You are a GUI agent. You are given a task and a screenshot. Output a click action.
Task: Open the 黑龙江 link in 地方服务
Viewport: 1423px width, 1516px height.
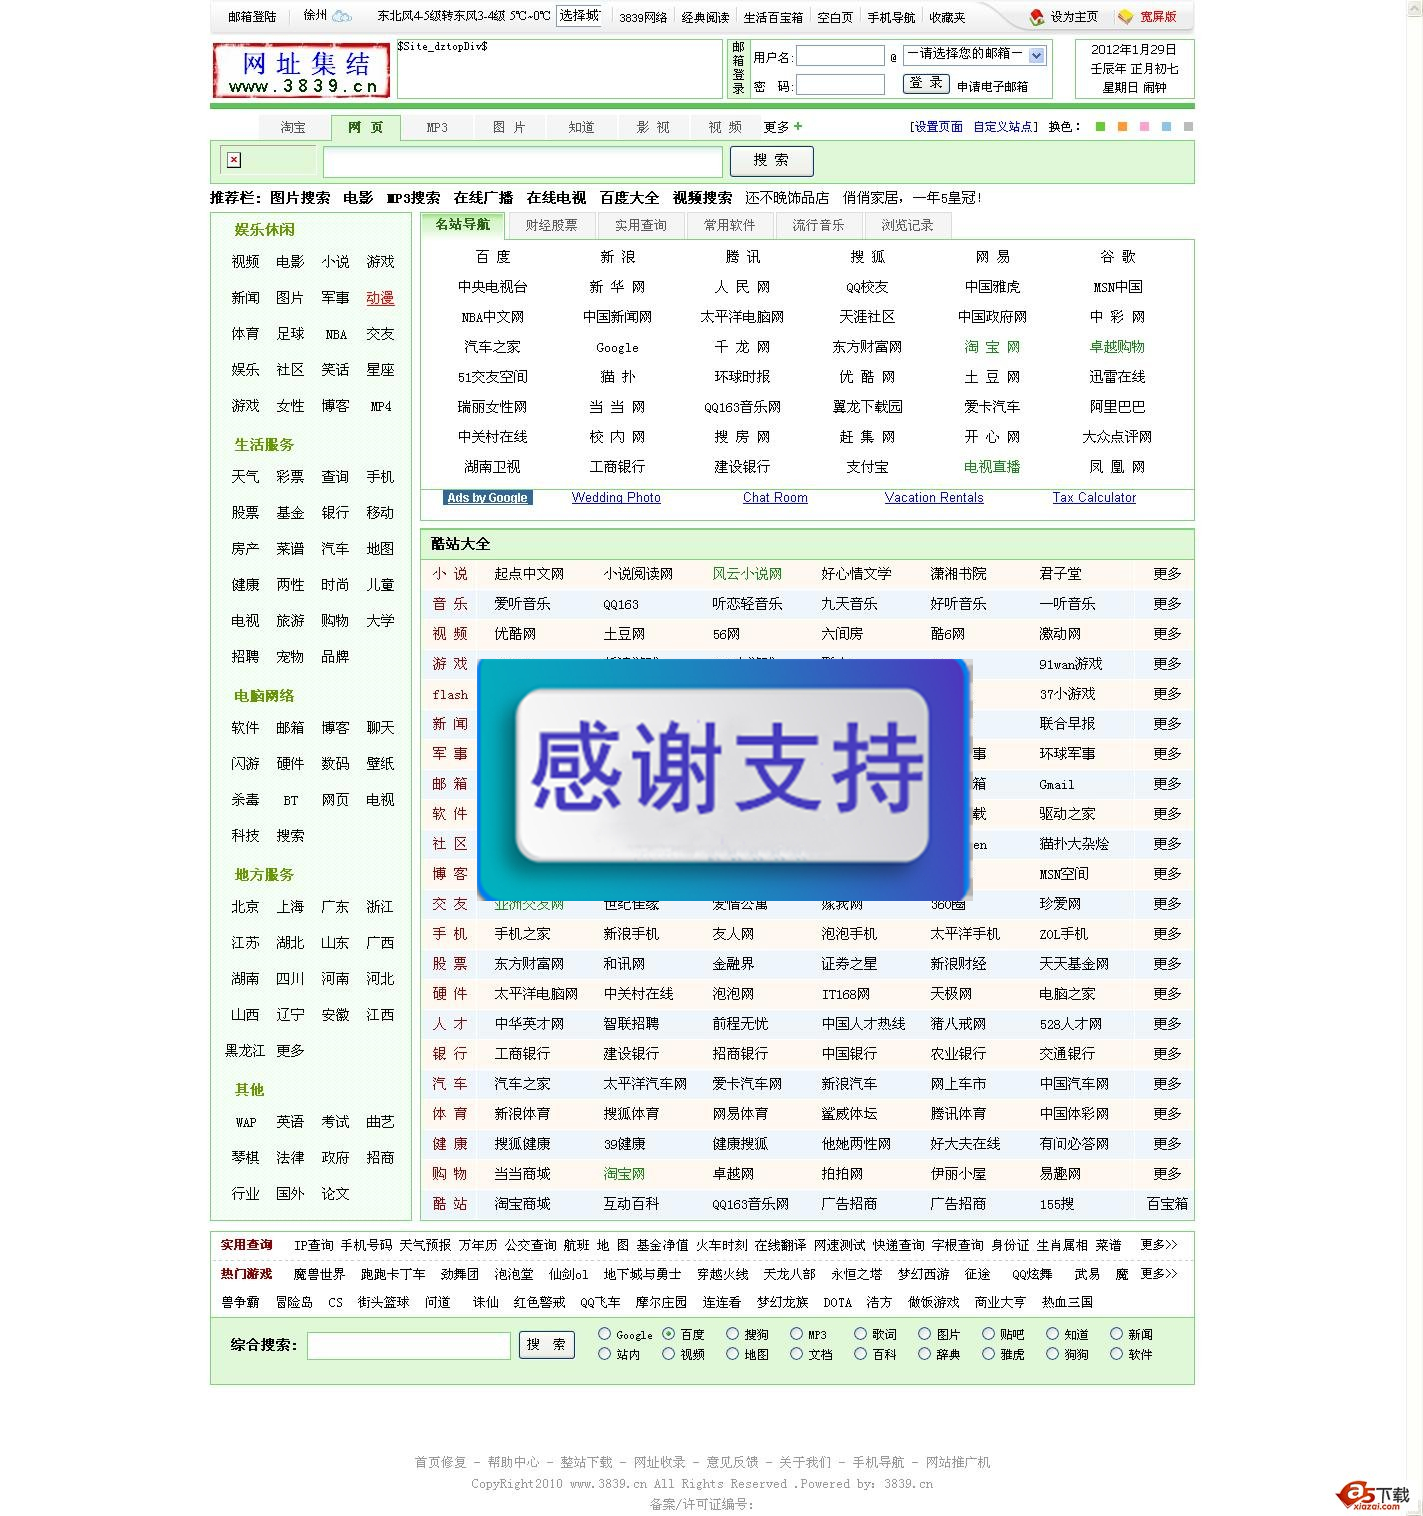coord(245,1051)
